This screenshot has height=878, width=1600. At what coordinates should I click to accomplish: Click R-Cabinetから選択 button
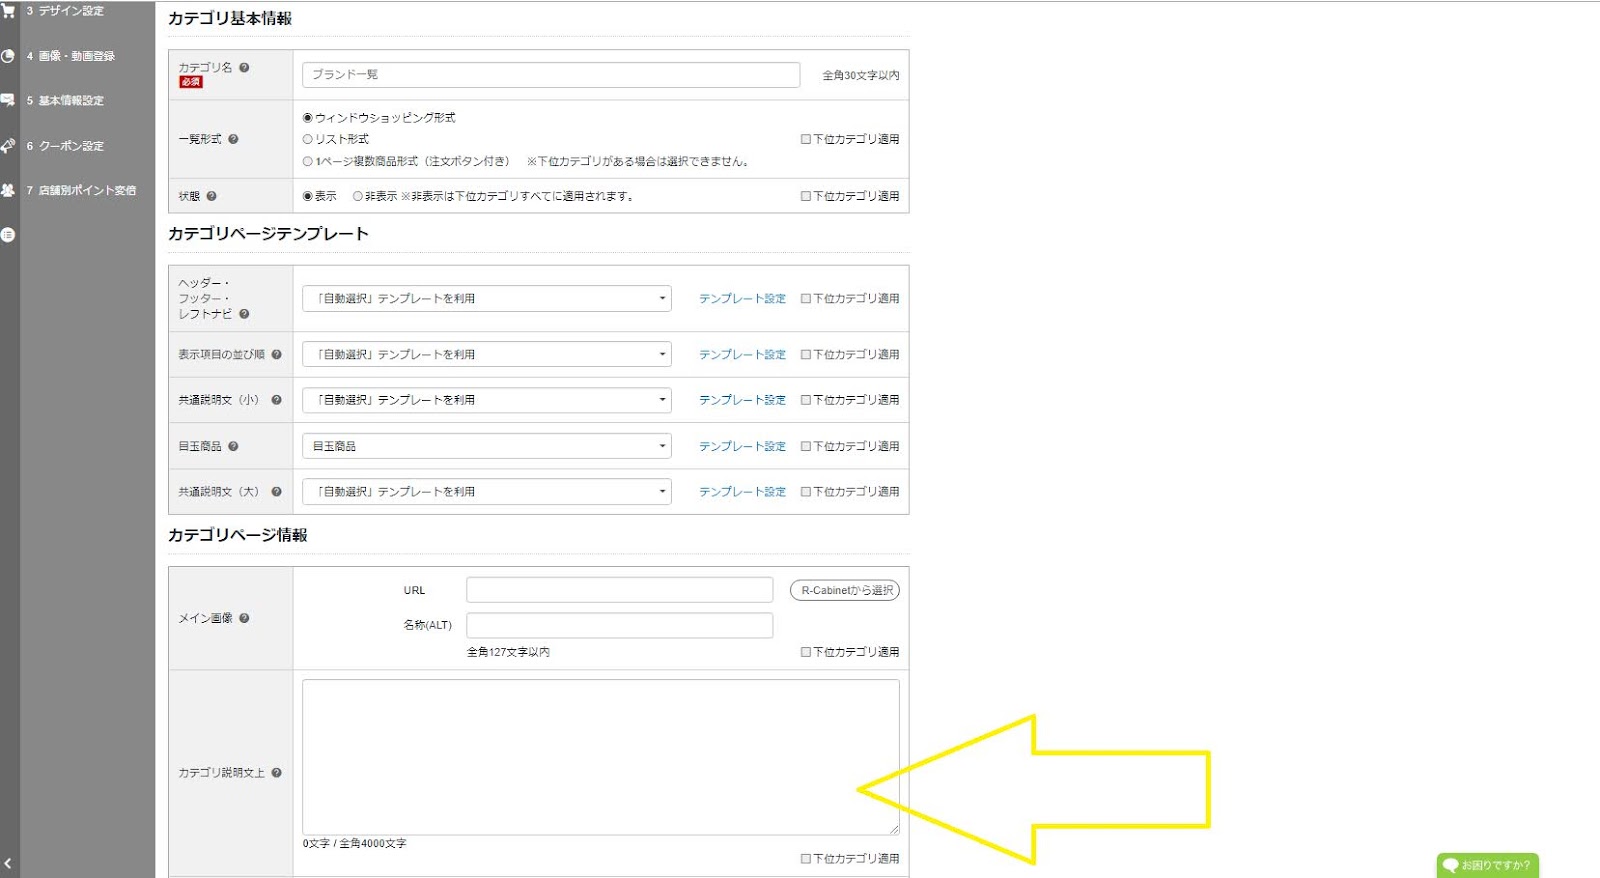pyautogui.click(x=845, y=590)
